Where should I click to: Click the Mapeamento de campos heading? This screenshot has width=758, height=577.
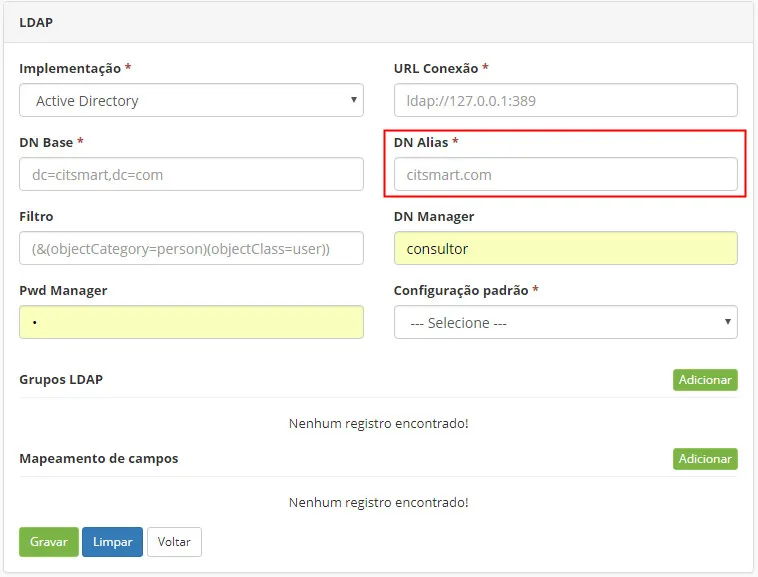pos(99,459)
